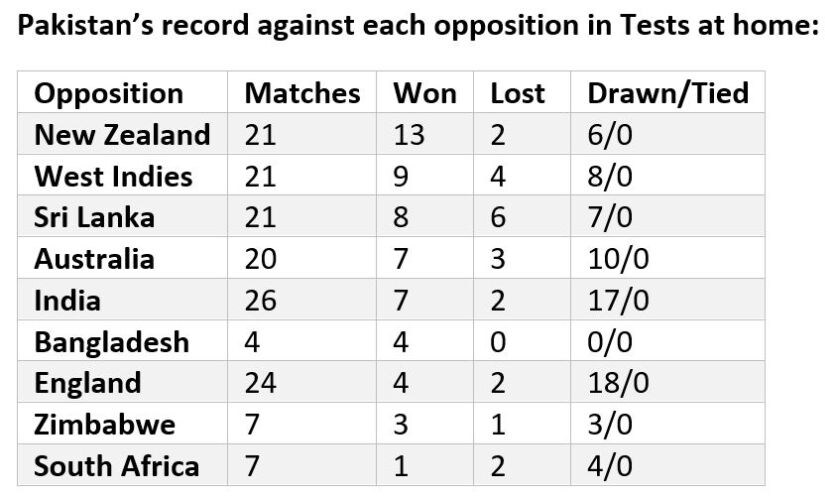This screenshot has width=825, height=496.
Task: Select the Australia row label
Action: [x=94, y=259]
